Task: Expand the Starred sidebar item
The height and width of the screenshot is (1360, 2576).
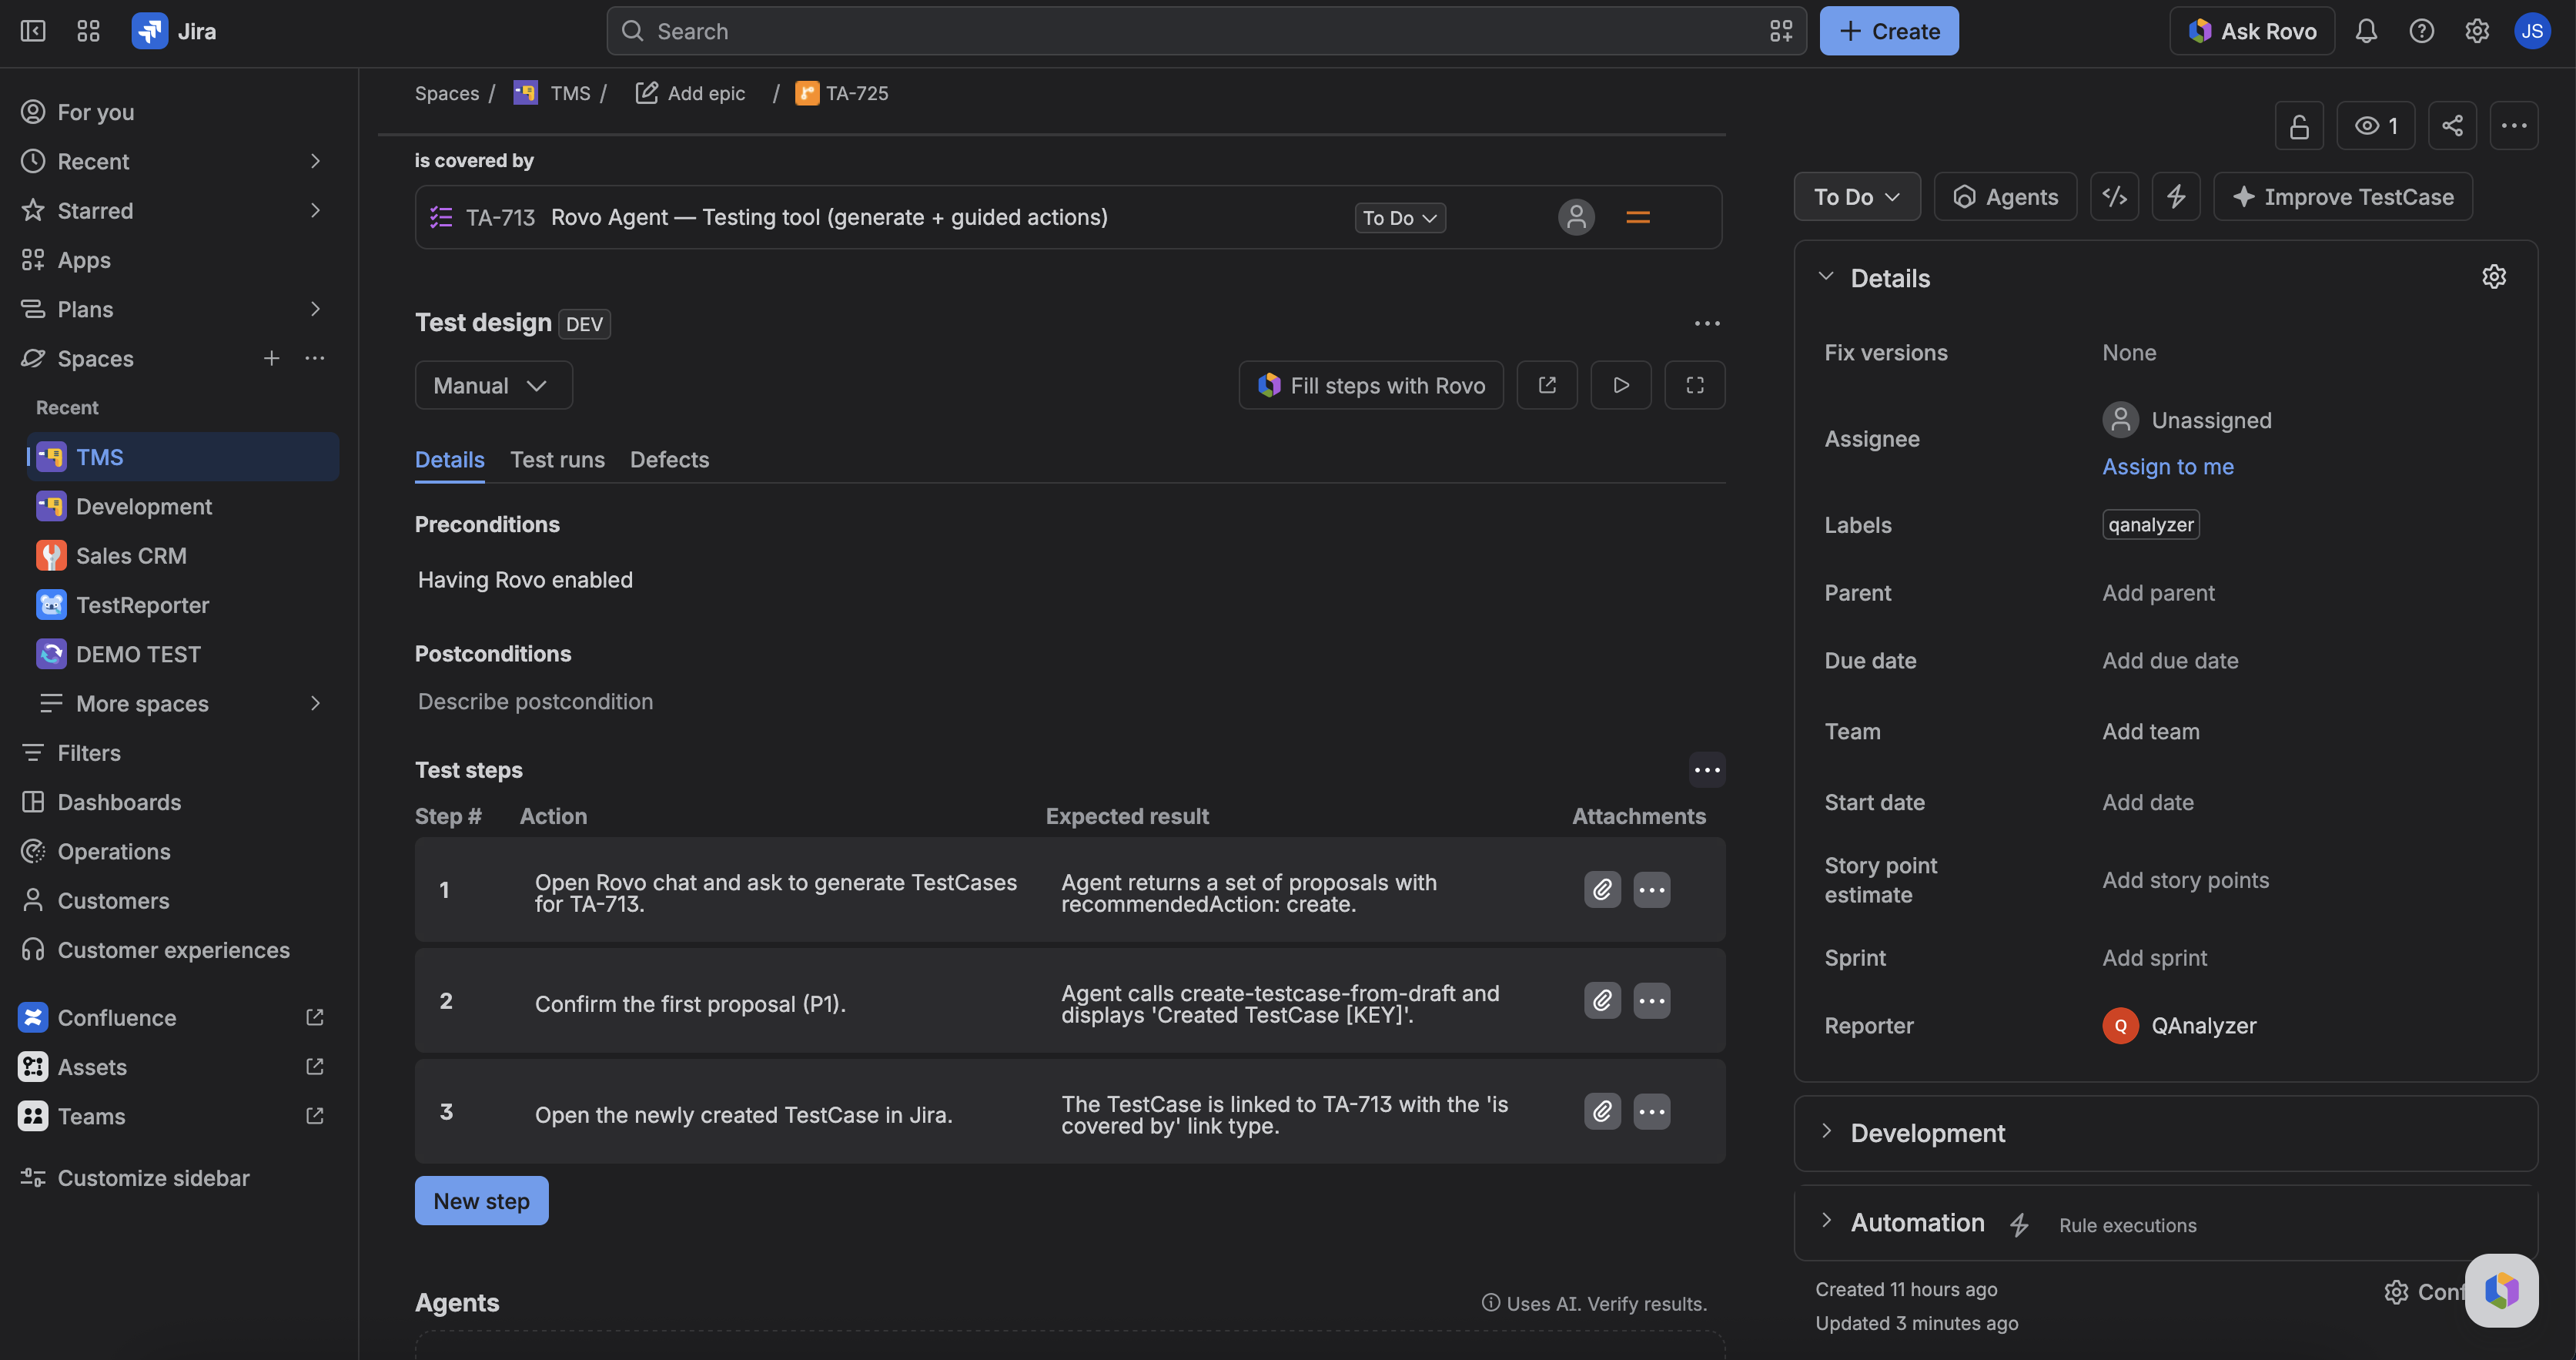Action: click(315, 210)
